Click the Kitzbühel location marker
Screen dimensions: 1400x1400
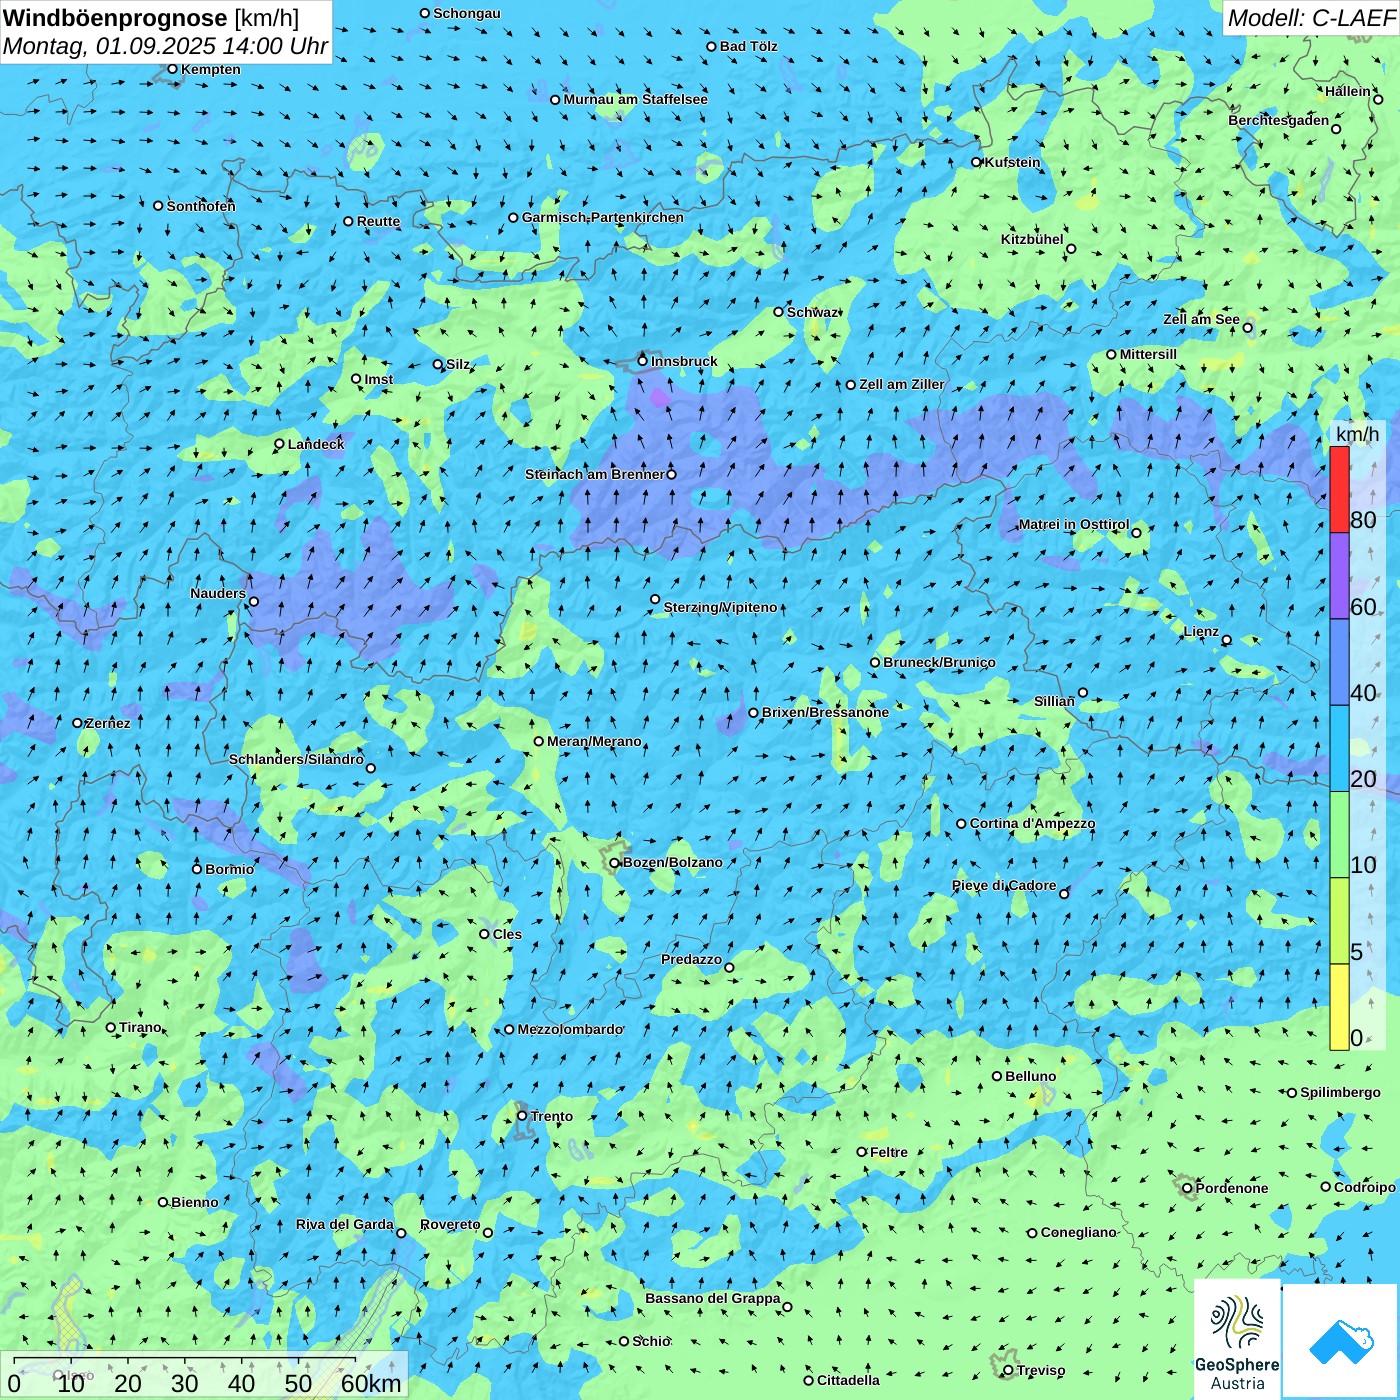[1071, 249]
